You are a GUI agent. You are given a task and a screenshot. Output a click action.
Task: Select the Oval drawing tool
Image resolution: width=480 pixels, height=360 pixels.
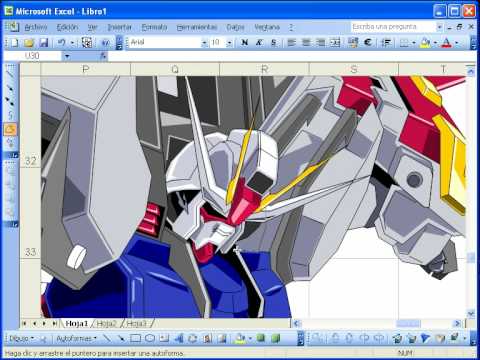coord(150,338)
